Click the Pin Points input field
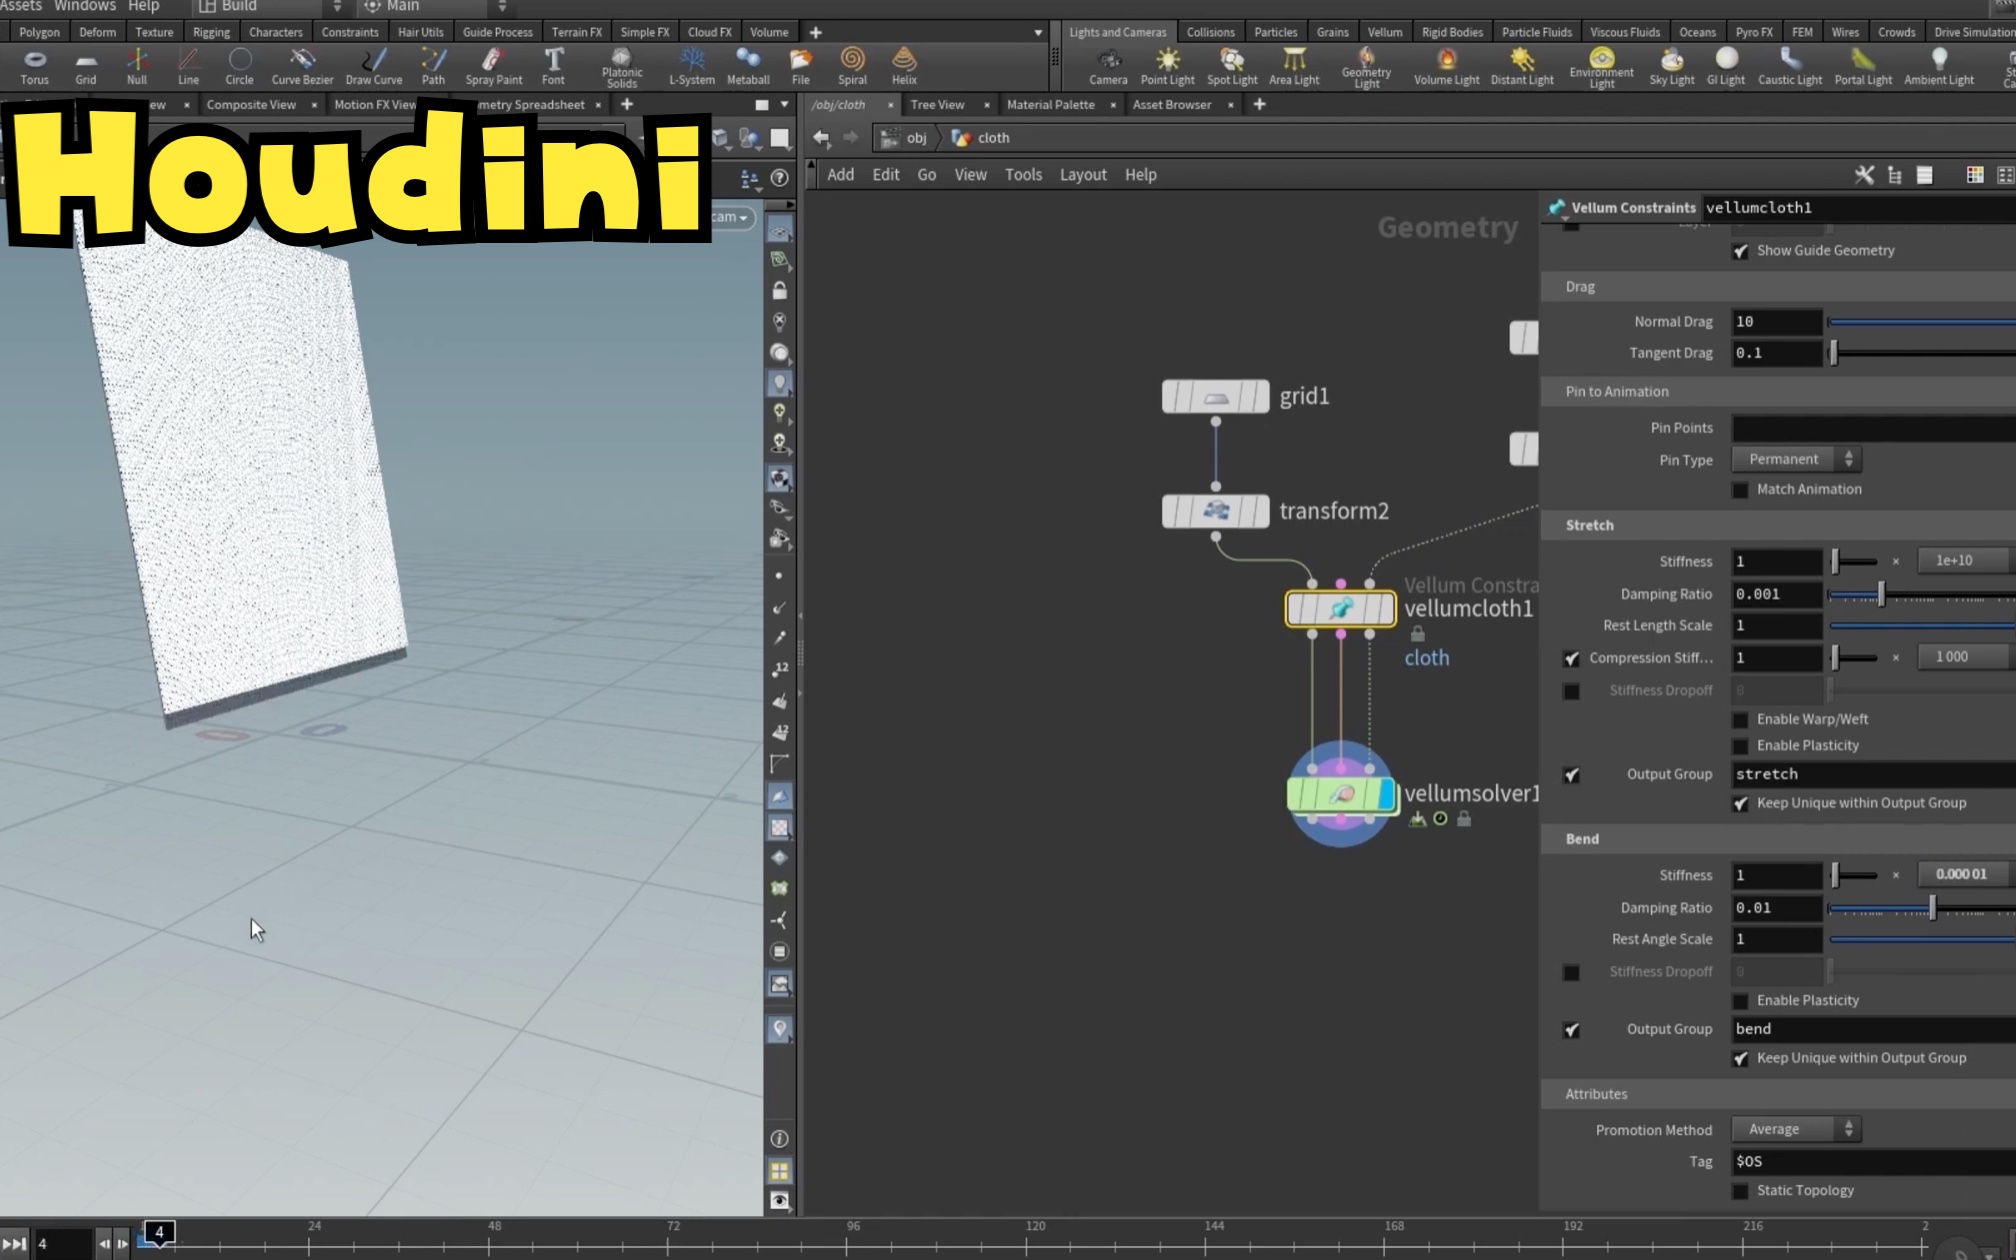 [1874, 428]
